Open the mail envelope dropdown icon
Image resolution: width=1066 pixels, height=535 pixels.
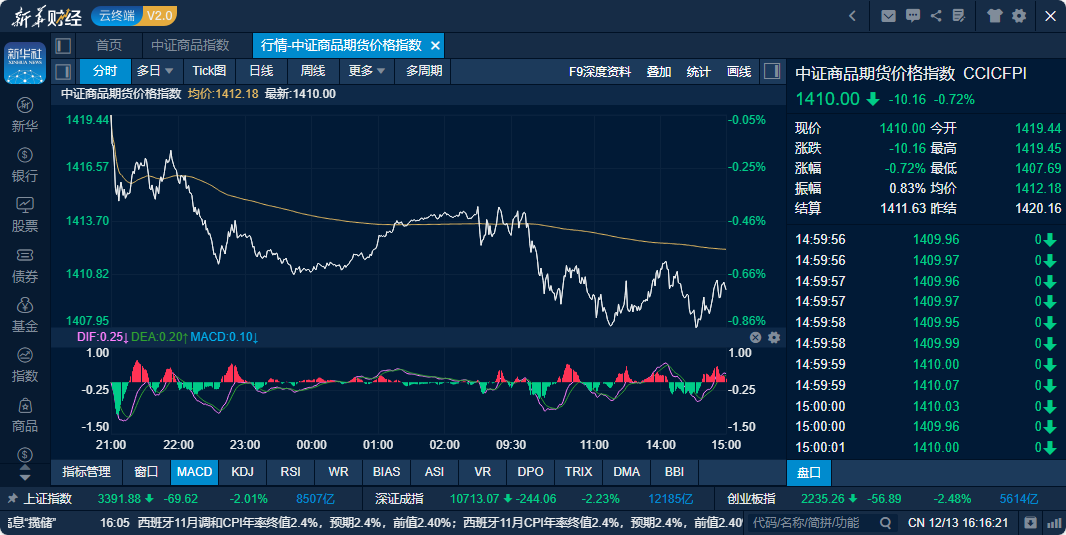pyautogui.click(x=888, y=15)
